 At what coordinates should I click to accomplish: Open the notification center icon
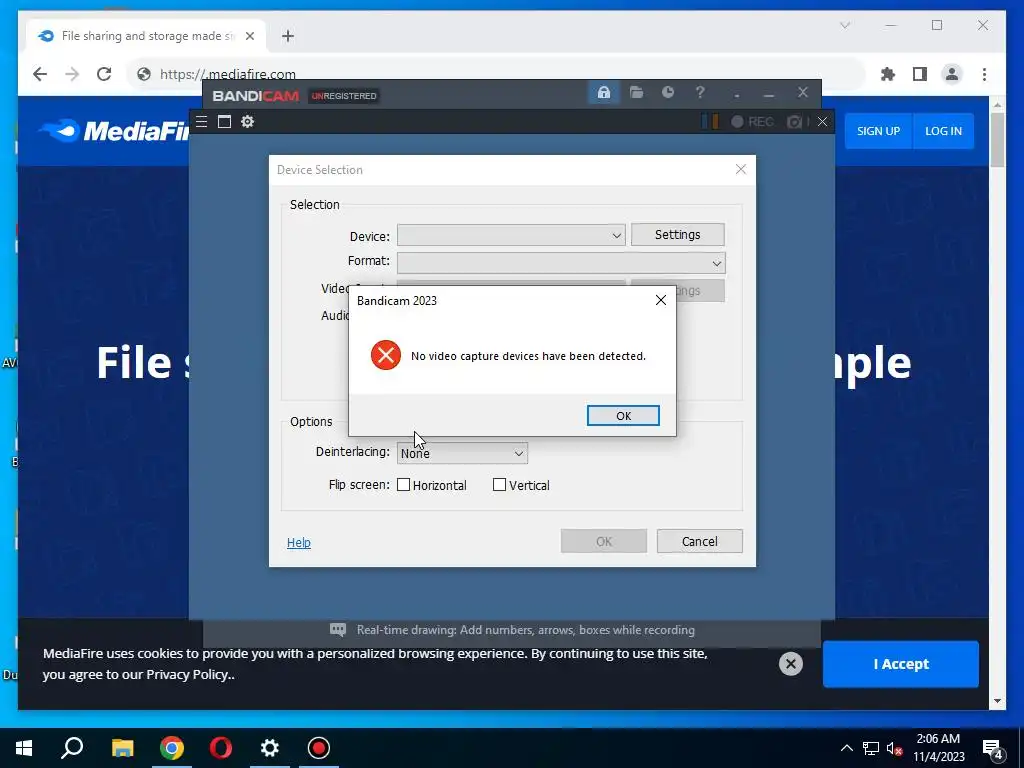993,749
